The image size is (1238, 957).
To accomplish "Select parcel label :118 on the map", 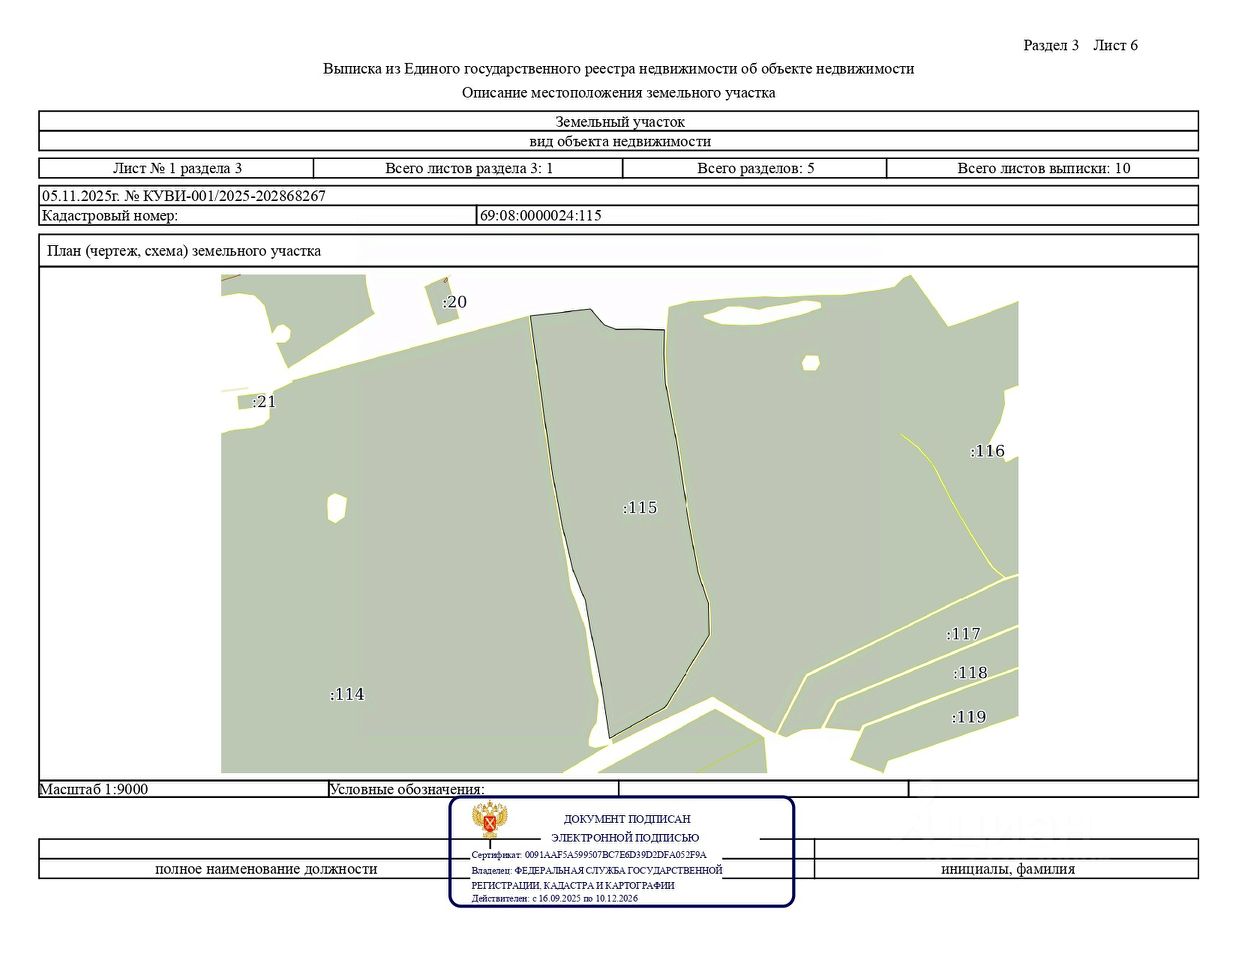I will click(x=970, y=673).
